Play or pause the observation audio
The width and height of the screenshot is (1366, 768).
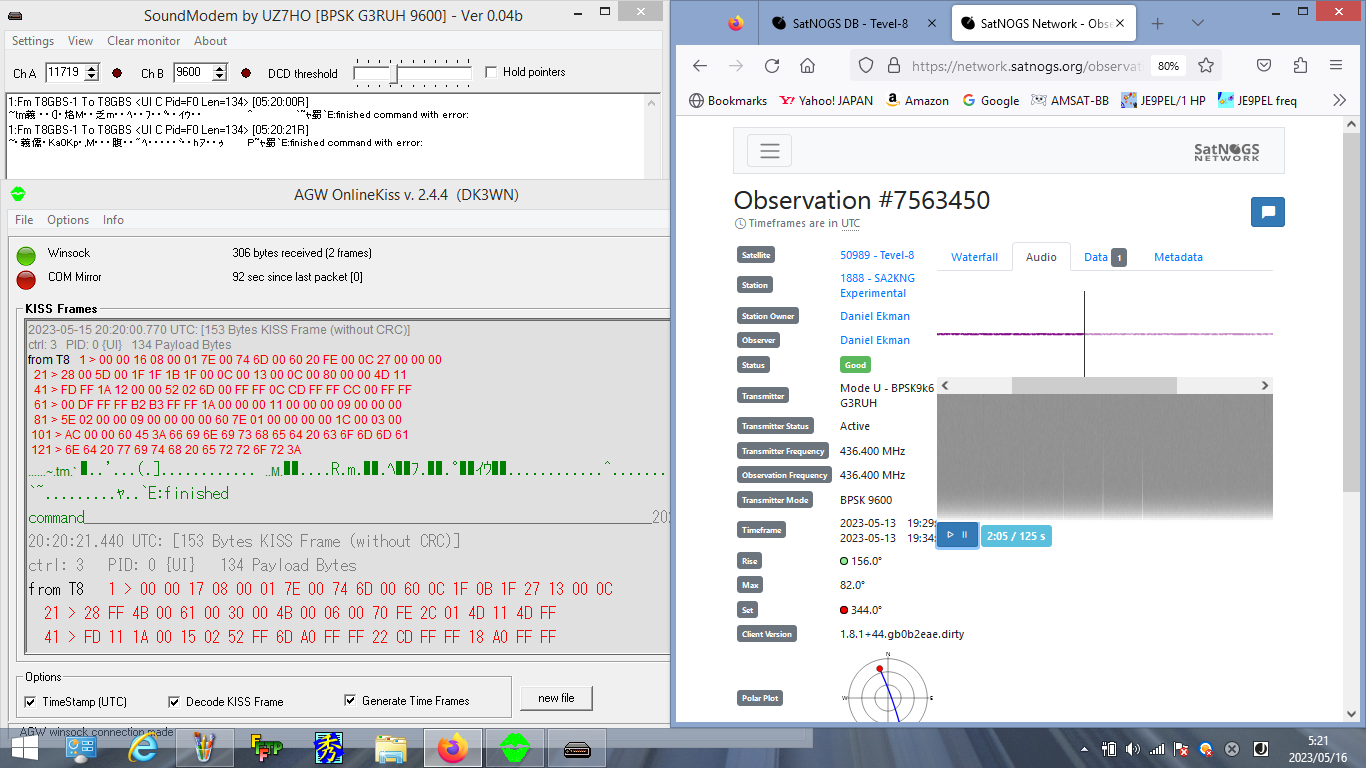(957, 535)
